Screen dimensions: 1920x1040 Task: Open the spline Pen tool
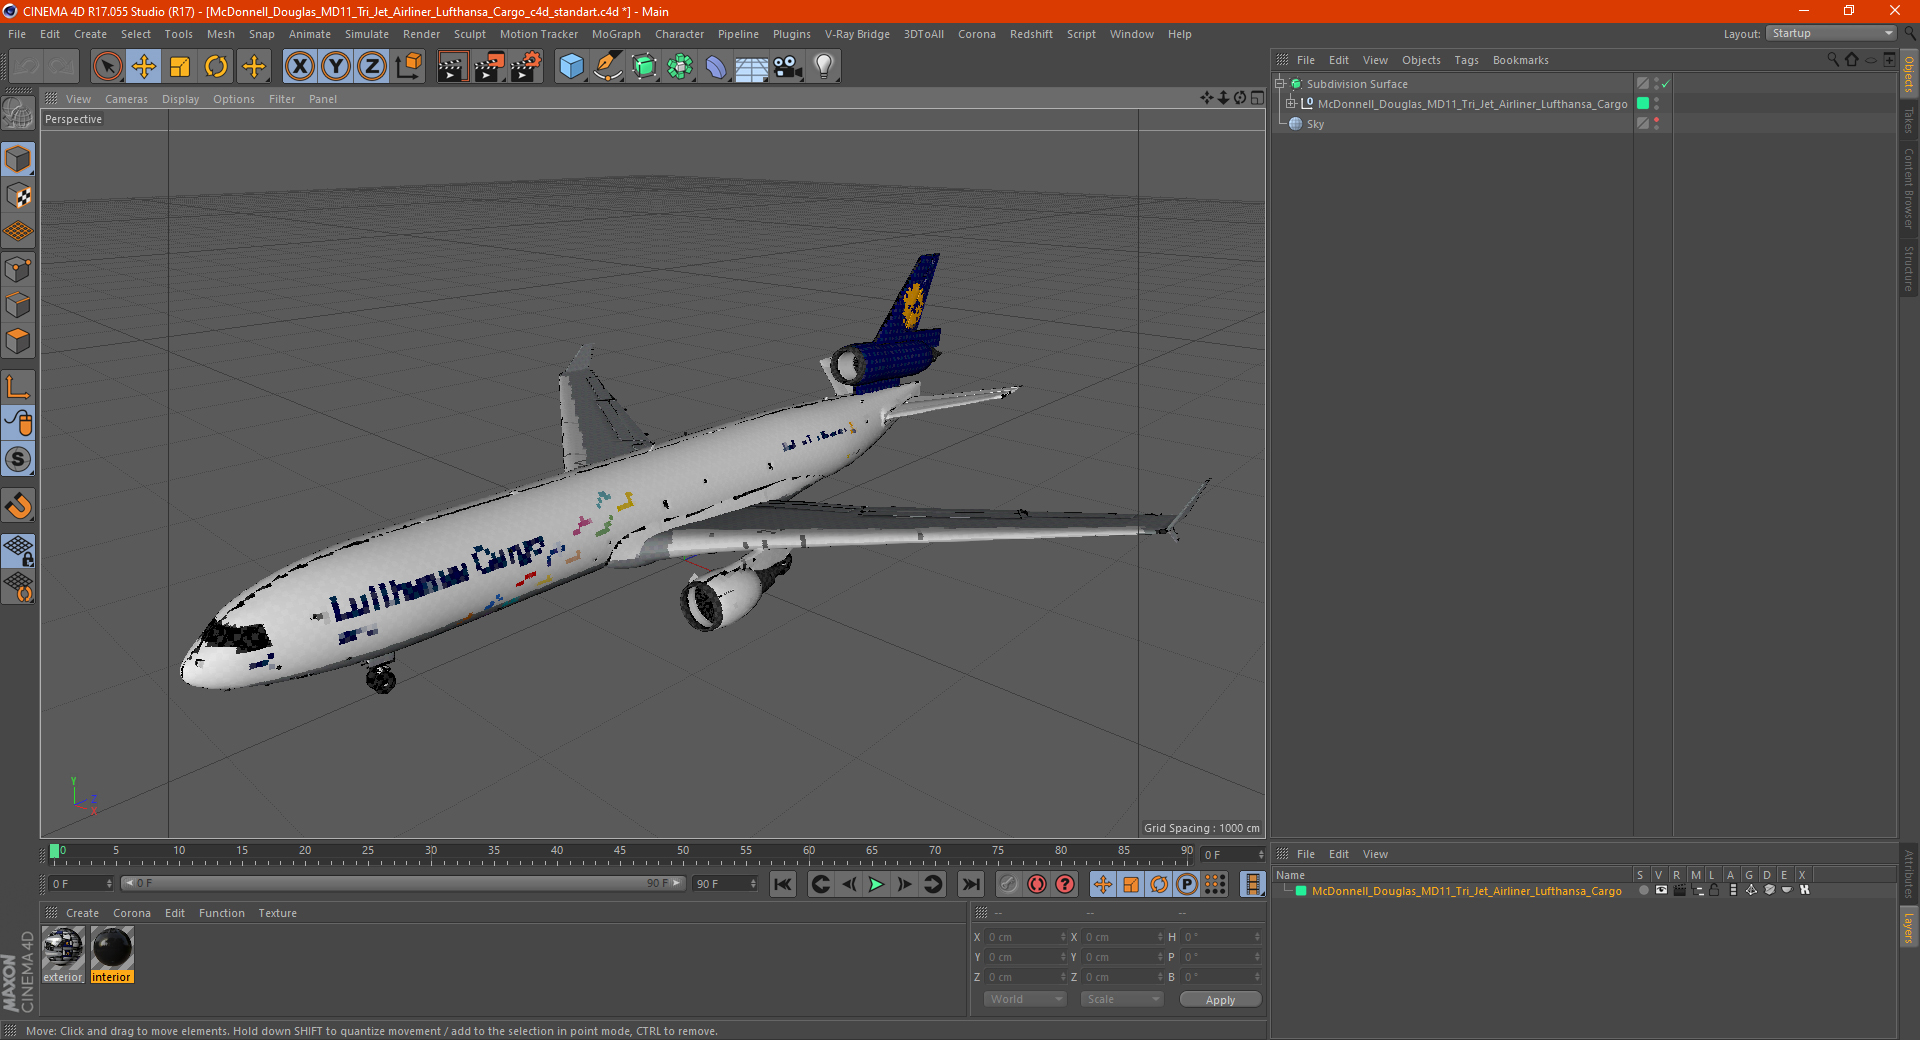tap(607, 67)
